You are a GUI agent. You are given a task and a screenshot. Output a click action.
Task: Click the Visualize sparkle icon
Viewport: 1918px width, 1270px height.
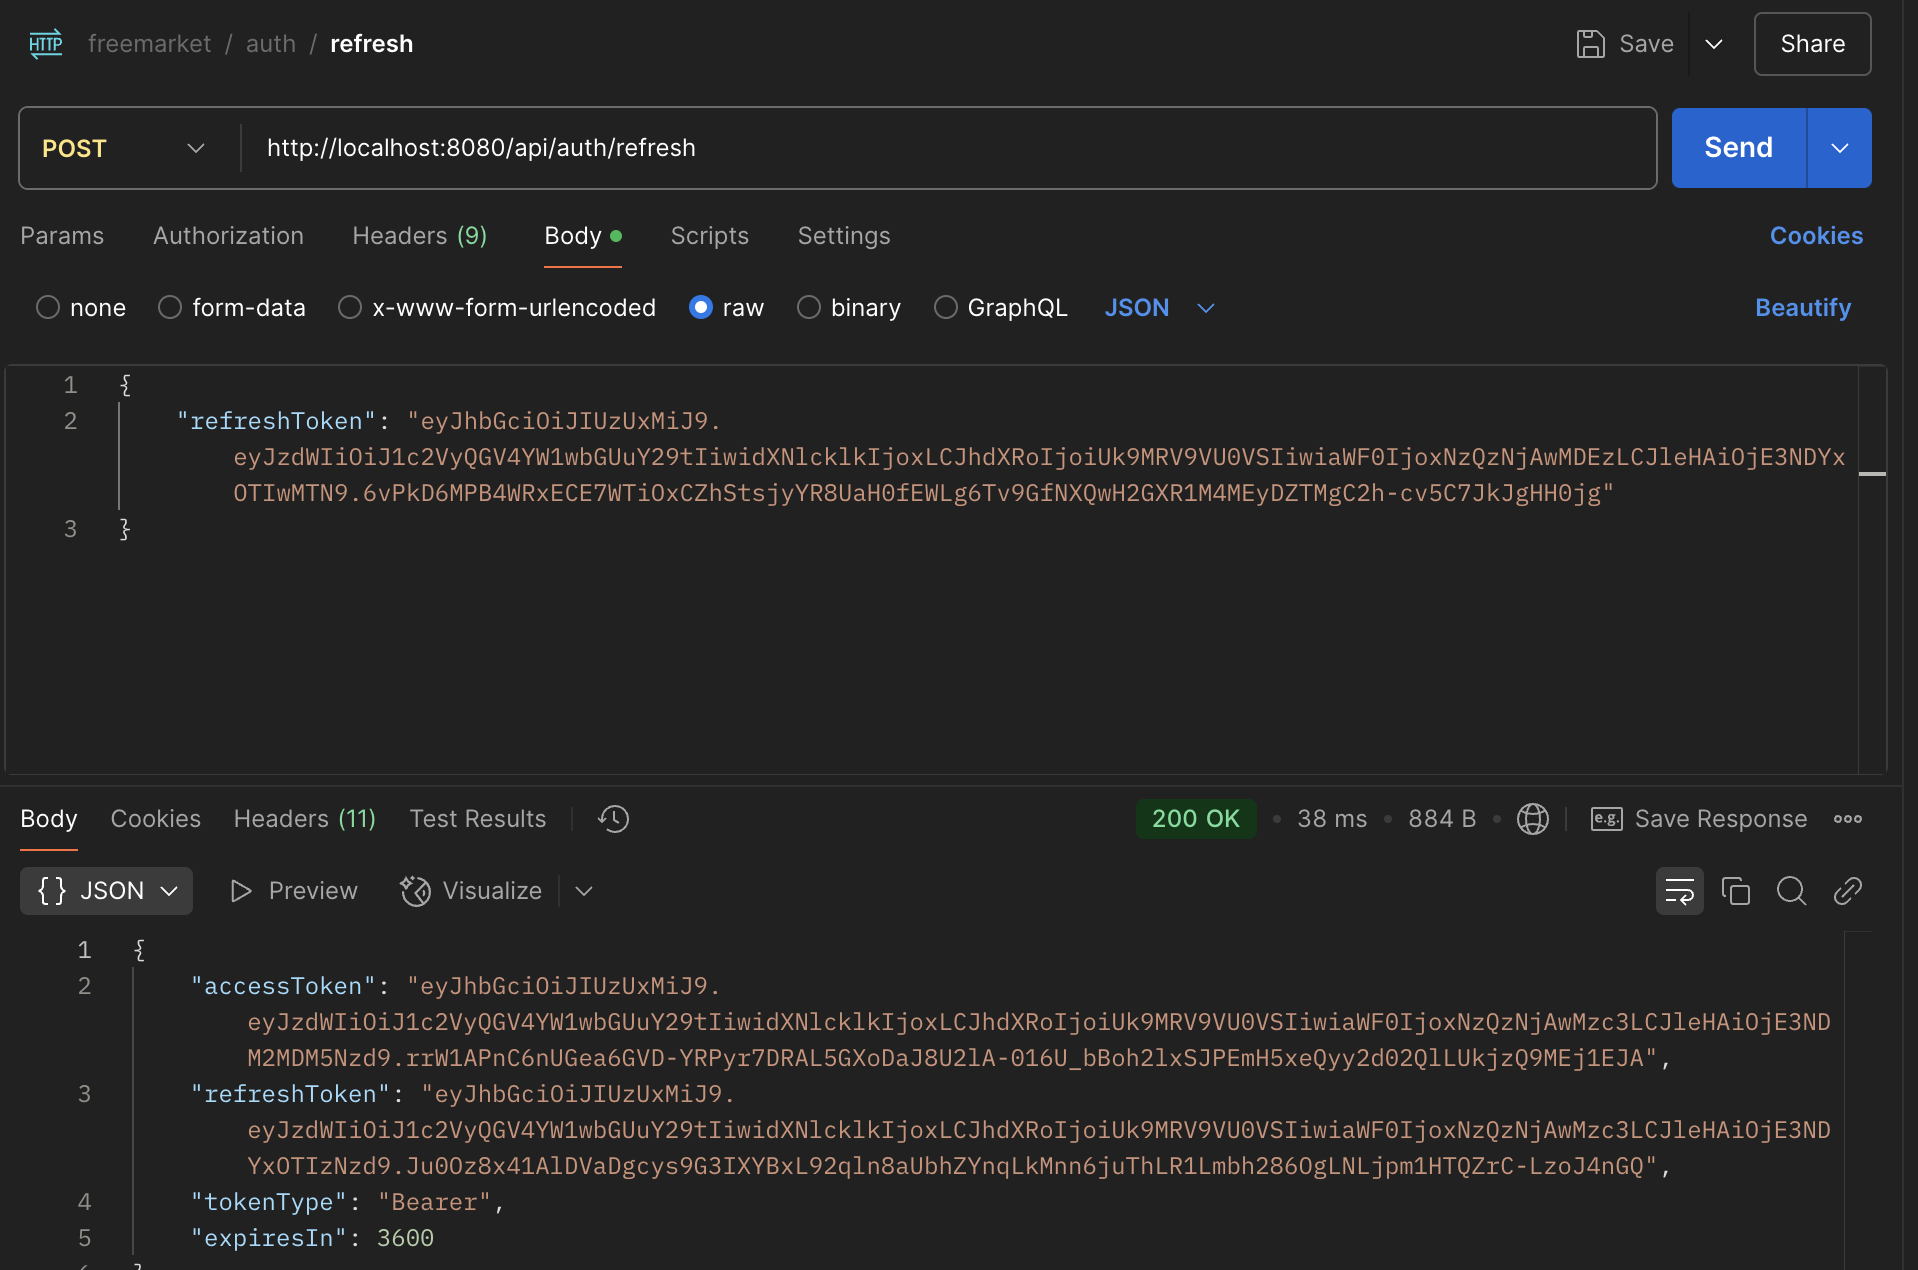click(x=415, y=891)
